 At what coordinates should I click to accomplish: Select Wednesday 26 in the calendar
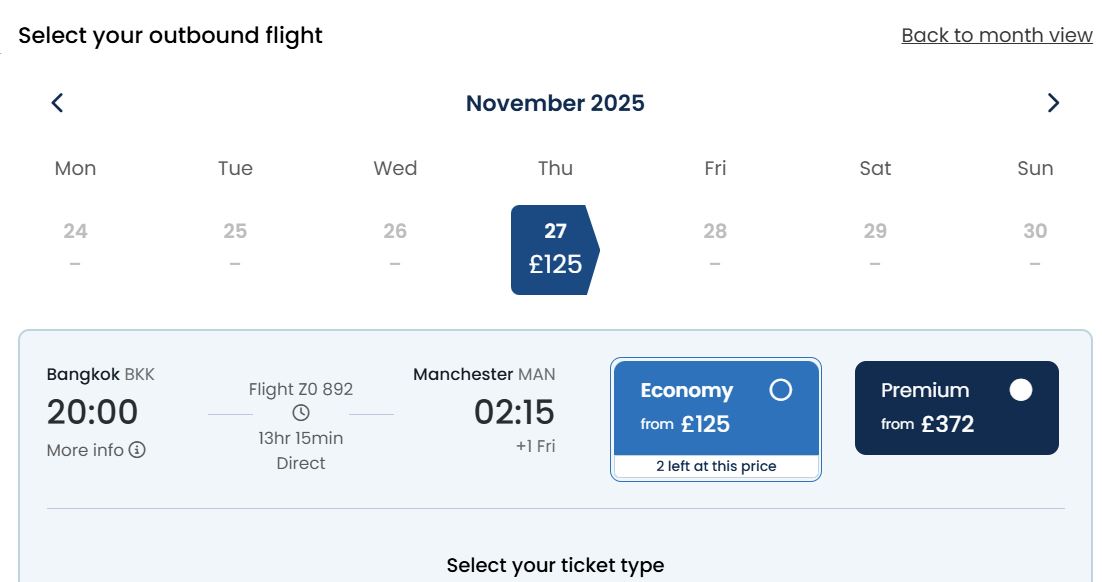[x=395, y=245]
